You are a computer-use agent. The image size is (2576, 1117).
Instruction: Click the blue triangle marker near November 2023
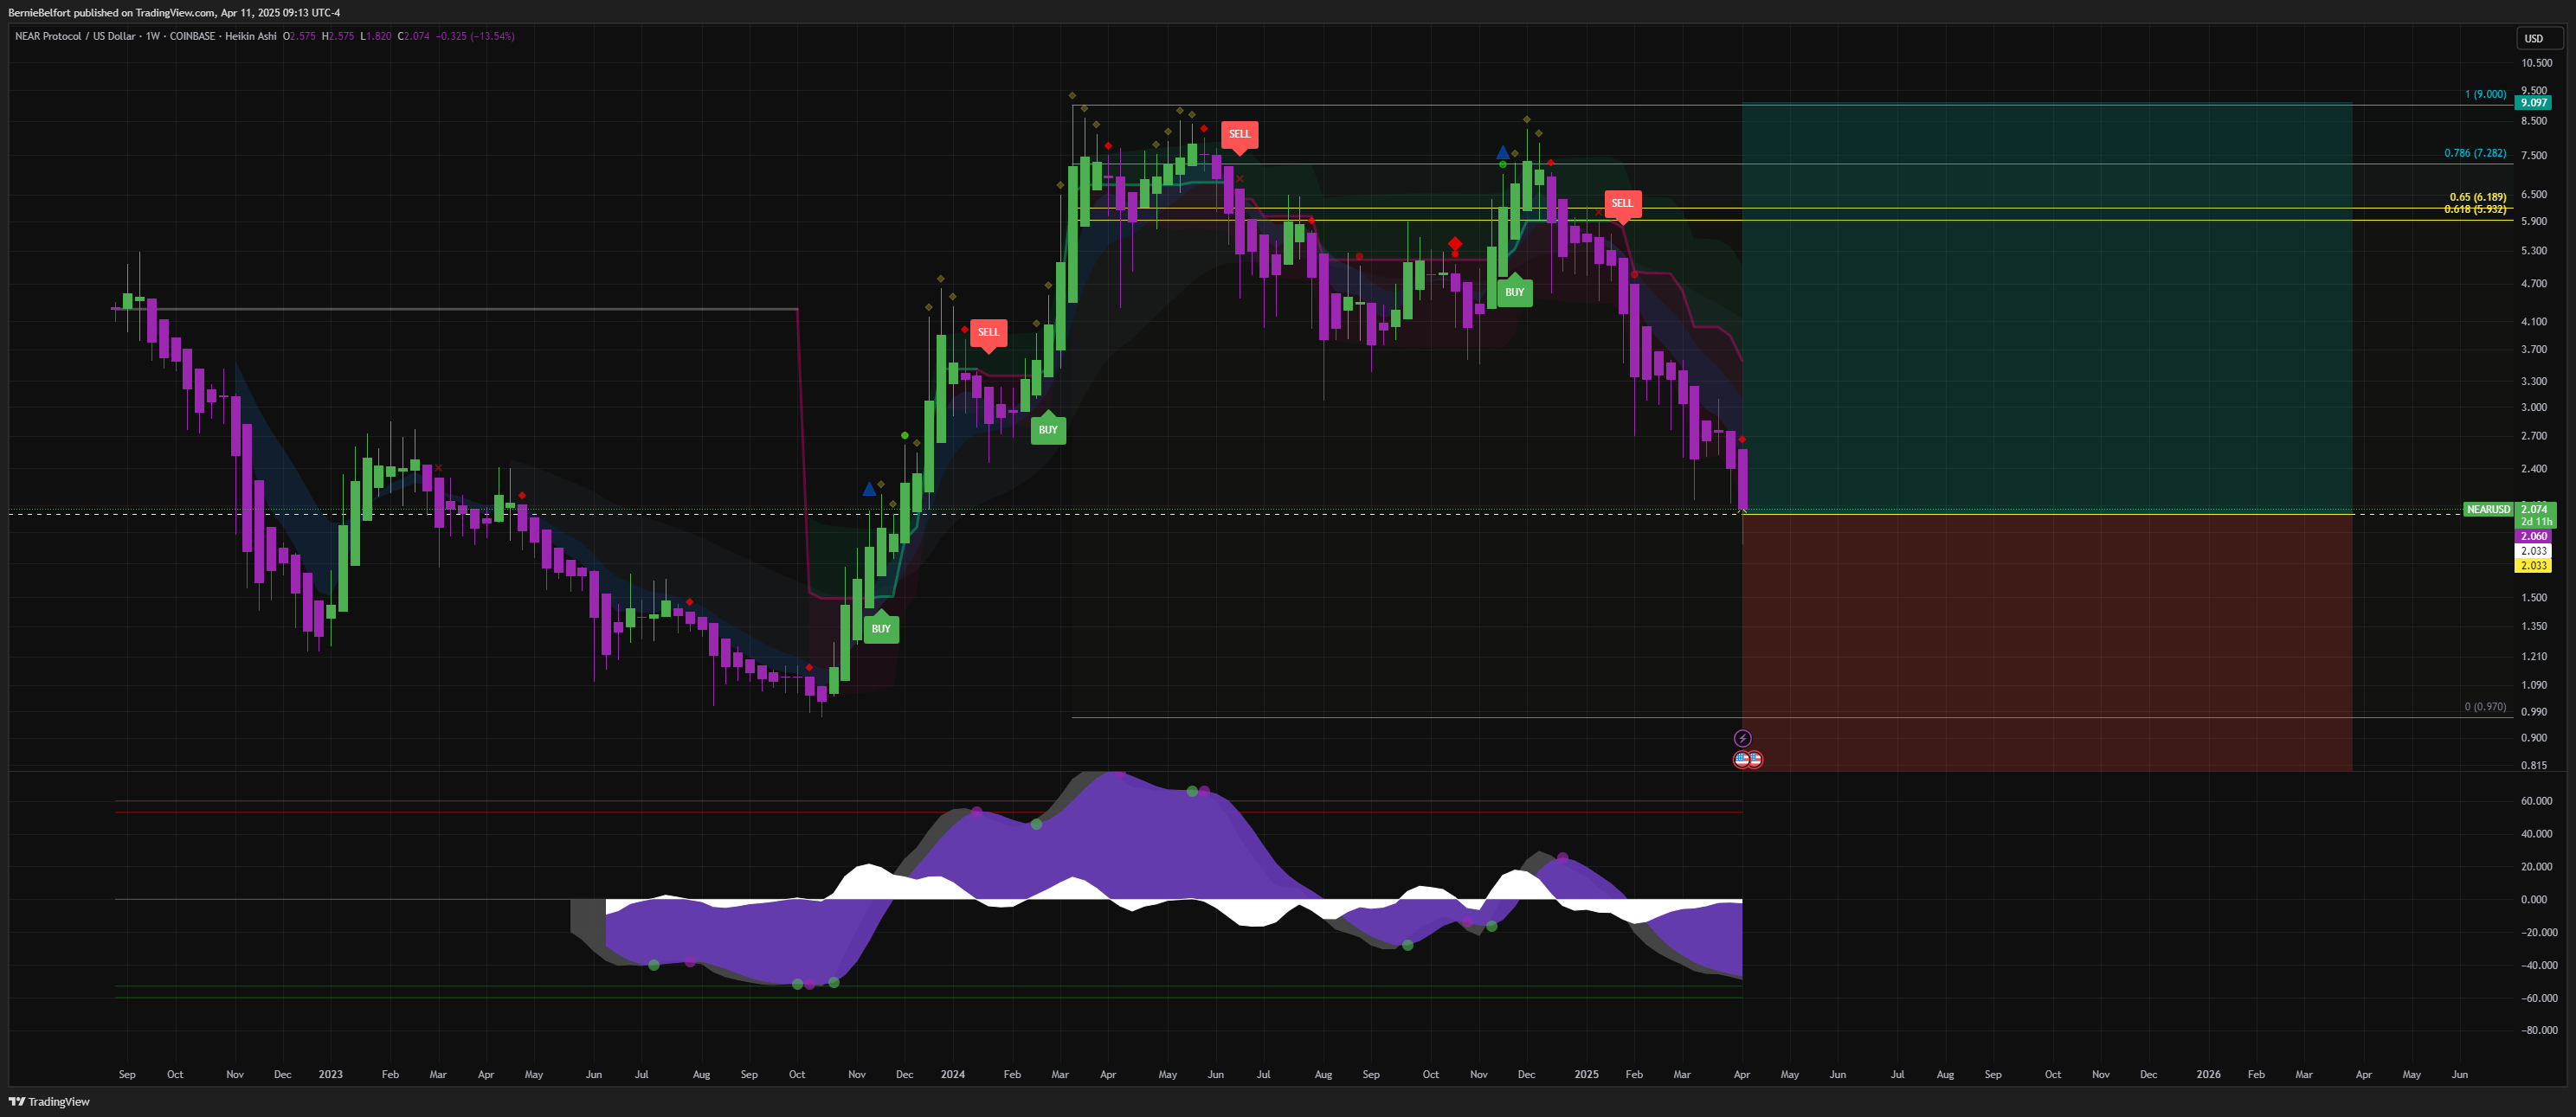(869, 489)
